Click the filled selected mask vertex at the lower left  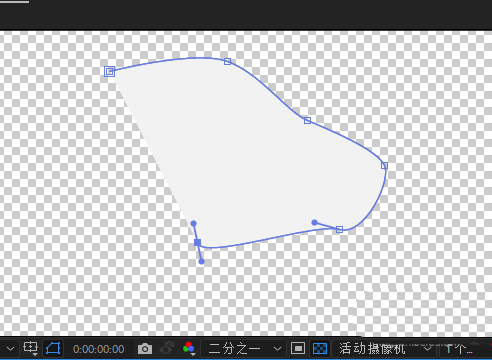click(x=197, y=242)
